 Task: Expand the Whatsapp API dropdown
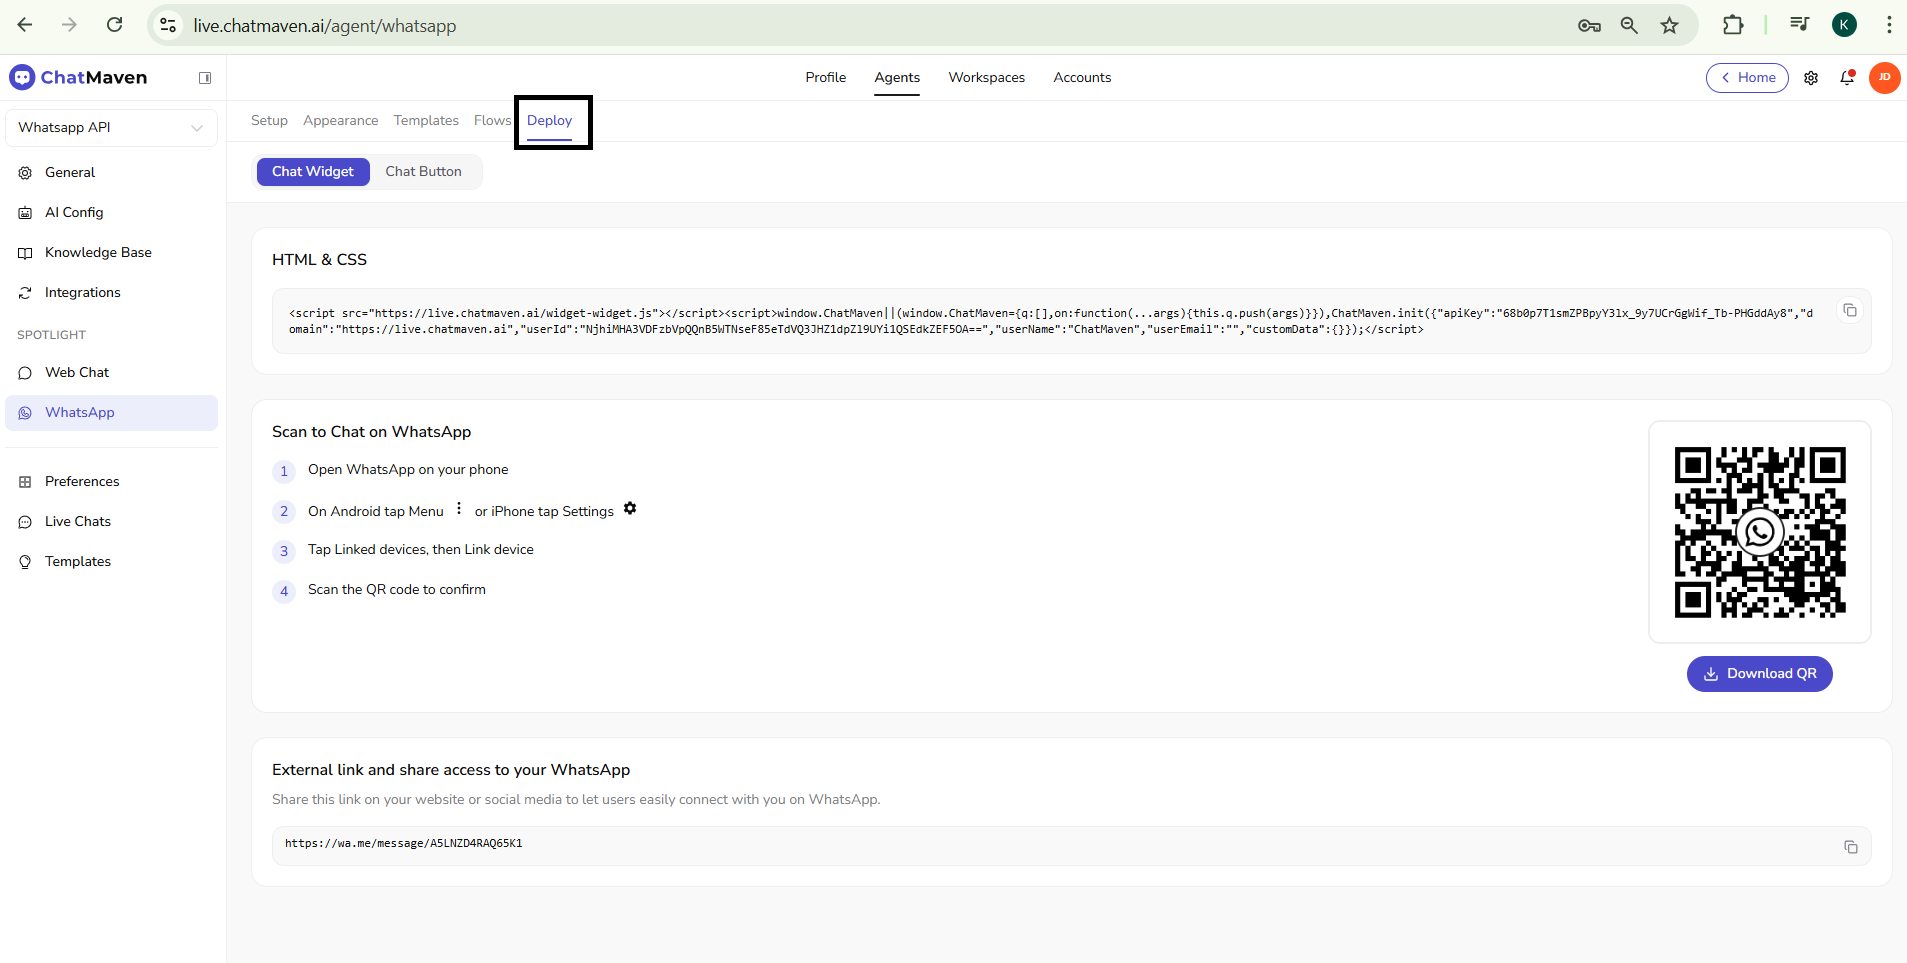(111, 128)
